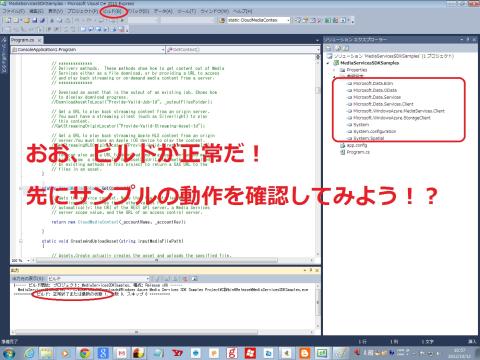This screenshot has height=360, width=480.
Task: Open the デバッグ(D) menu
Action: pos(138,11)
